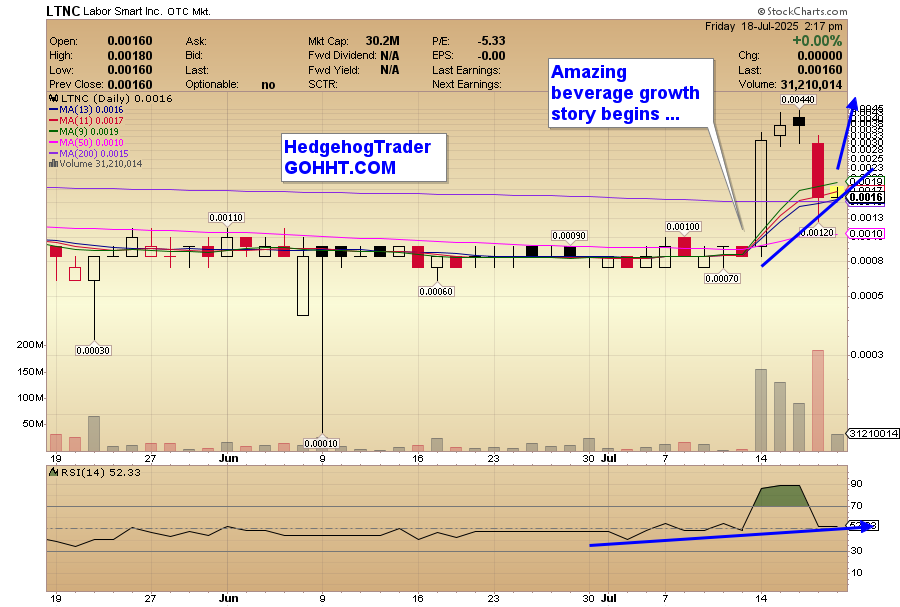
Task: Click the 0.00120 price label
Action: [x=817, y=232]
